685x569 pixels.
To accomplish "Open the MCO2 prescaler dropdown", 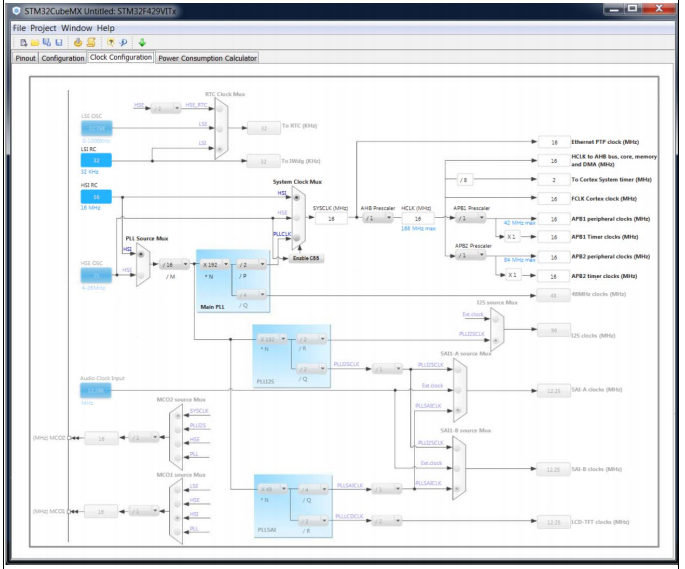I will pyautogui.click(x=144, y=437).
